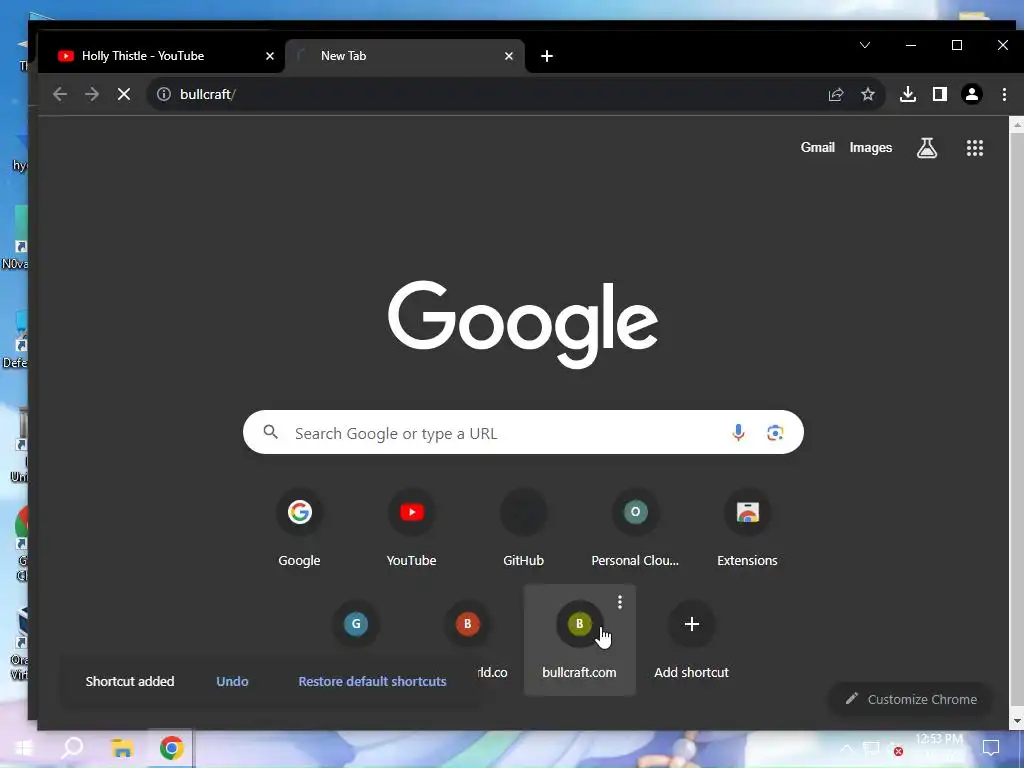Open the Chrome three-dot menu
Viewport: 1024px width, 768px height.
pyautogui.click(x=1004, y=94)
